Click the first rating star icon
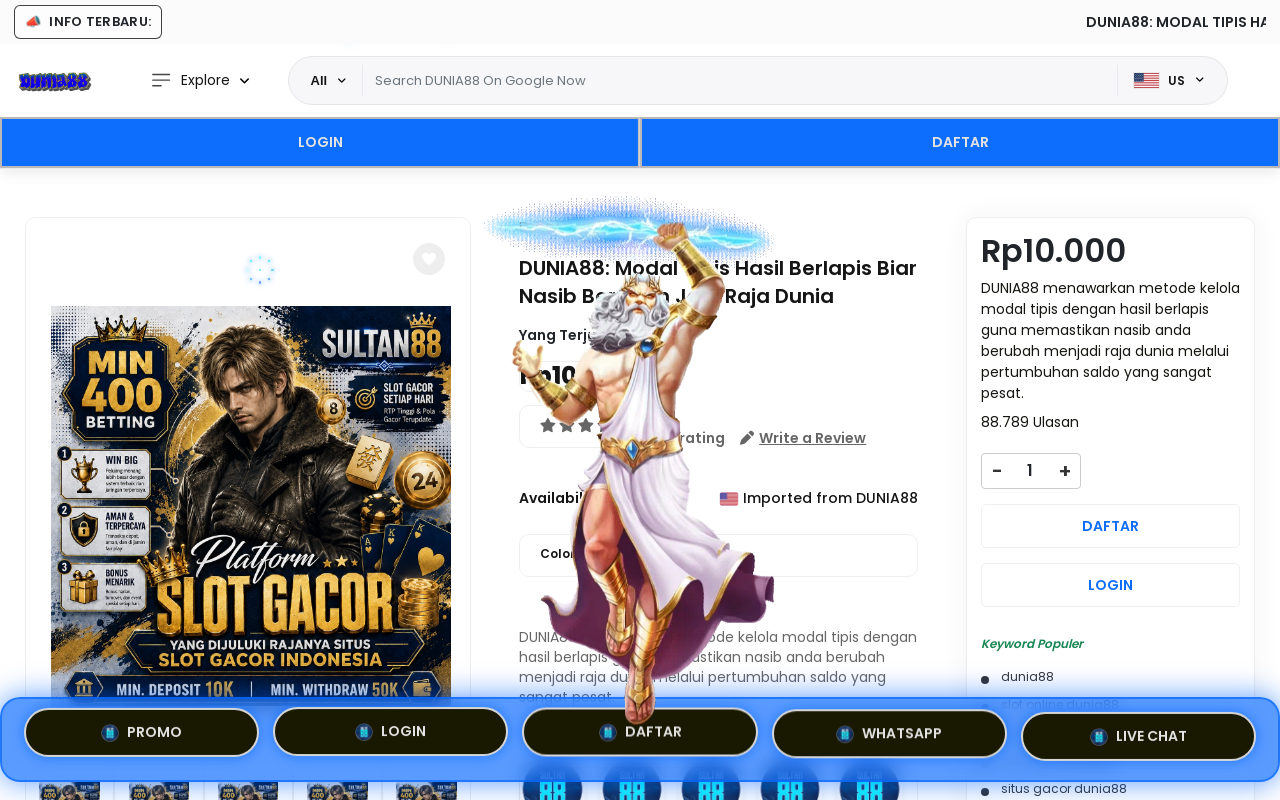1280x800 pixels. [548, 425]
